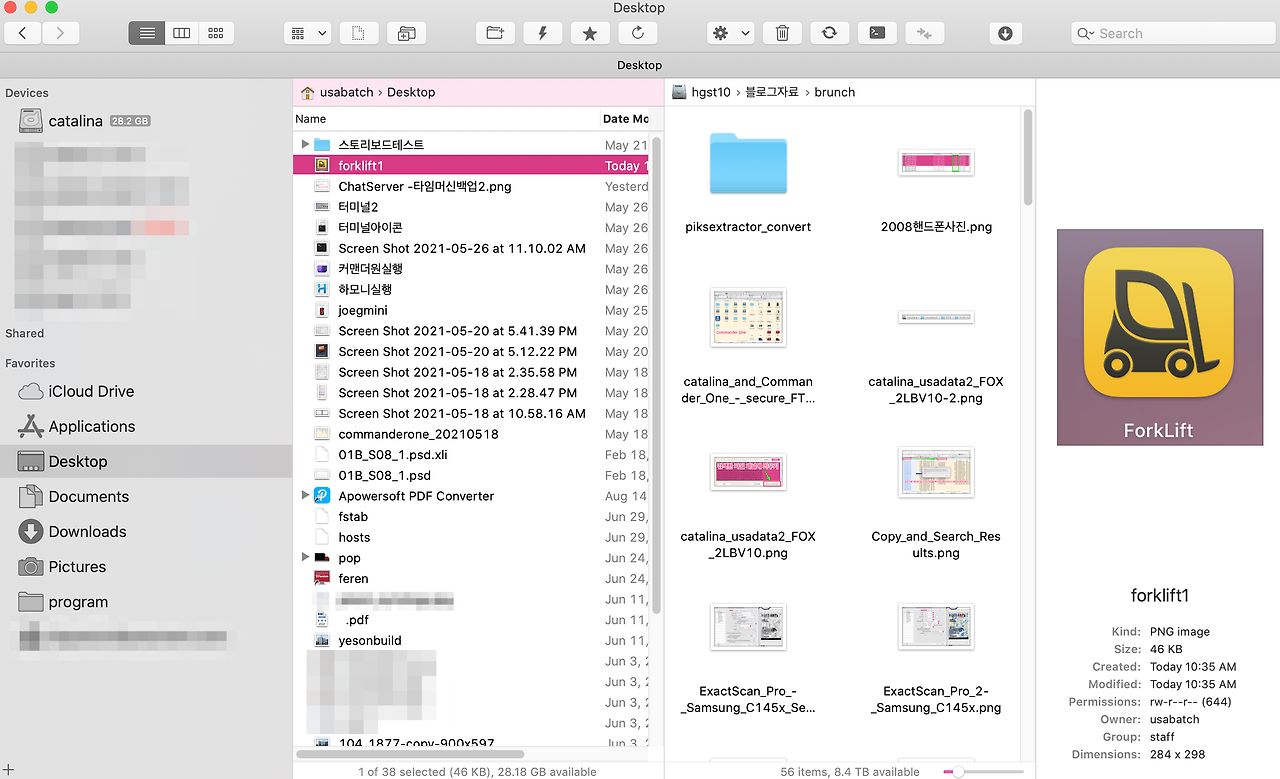Select the forklift1 file row
This screenshot has width=1280, height=779.
click(x=472, y=165)
